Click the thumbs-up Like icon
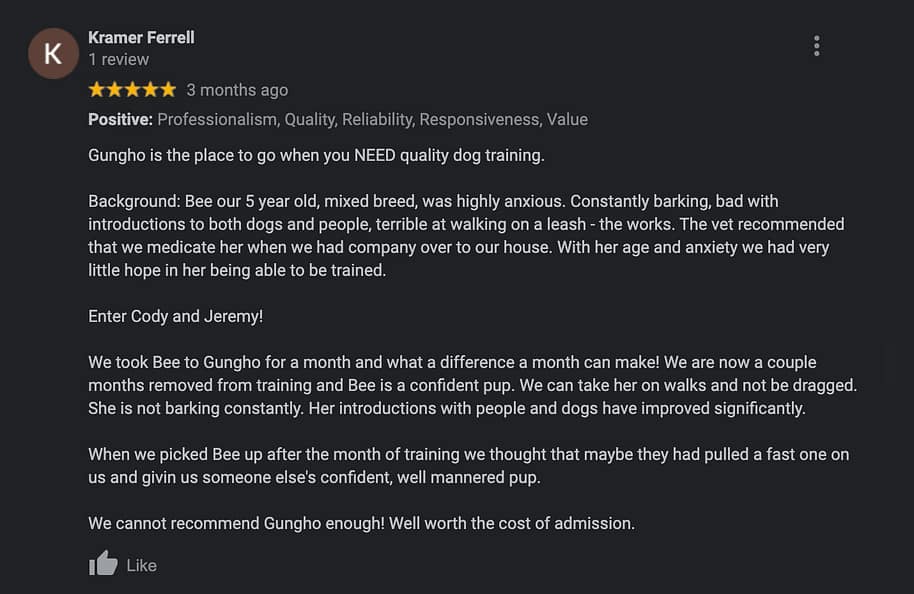914x594 pixels. click(103, 564)
